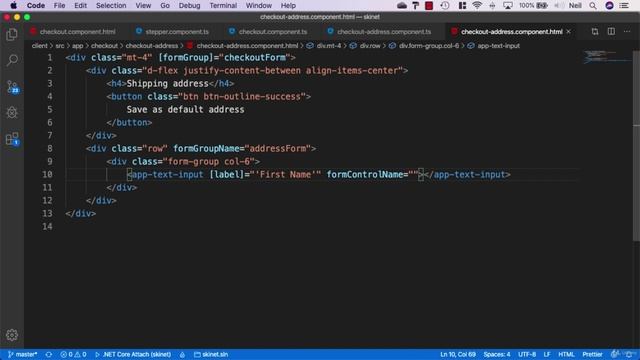The height and width of the screenshot is (360, 640).
Task: Change the UTF-8 file encoding
Action: click(x=527, y=354)
